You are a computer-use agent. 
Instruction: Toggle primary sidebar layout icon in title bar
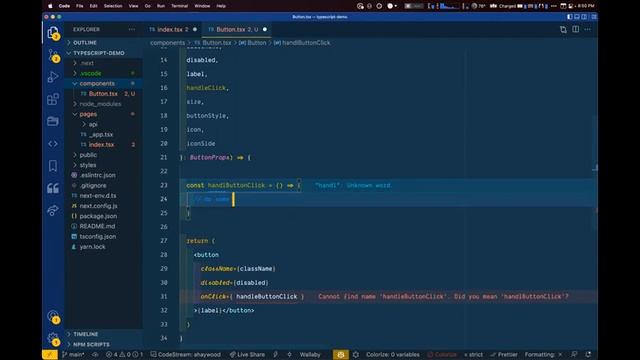click(x=570, y=17)
